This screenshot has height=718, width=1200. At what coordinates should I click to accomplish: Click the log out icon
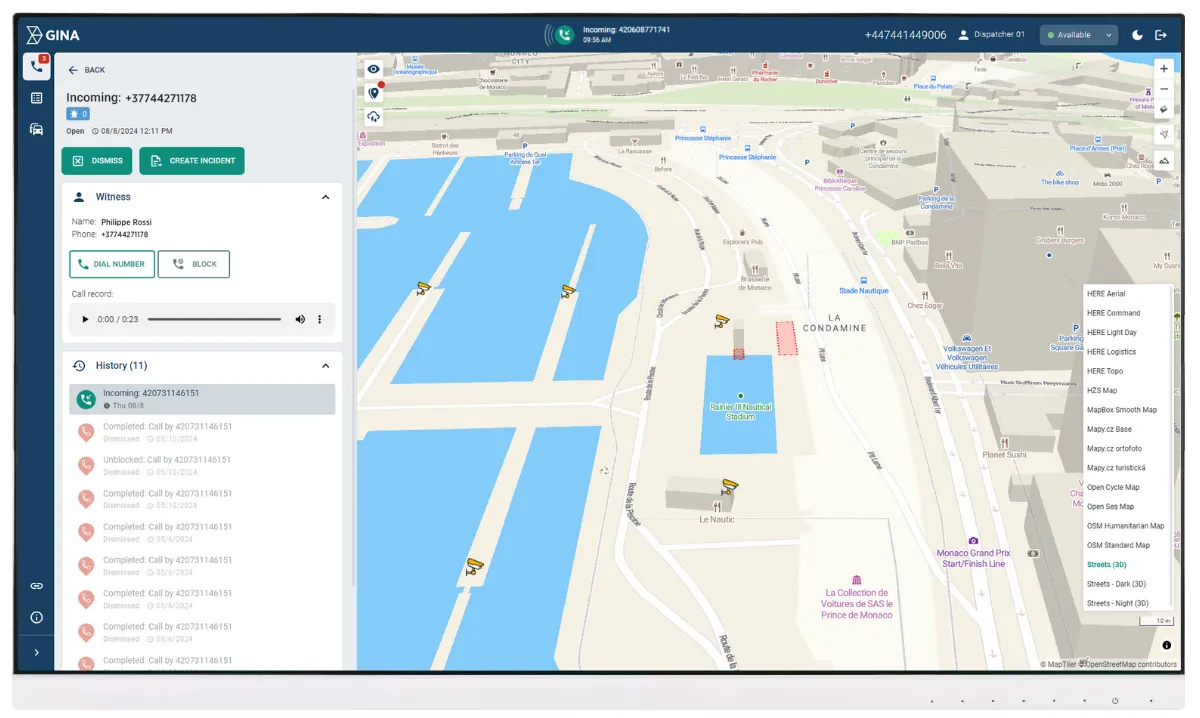click(x=1161, y=35)
